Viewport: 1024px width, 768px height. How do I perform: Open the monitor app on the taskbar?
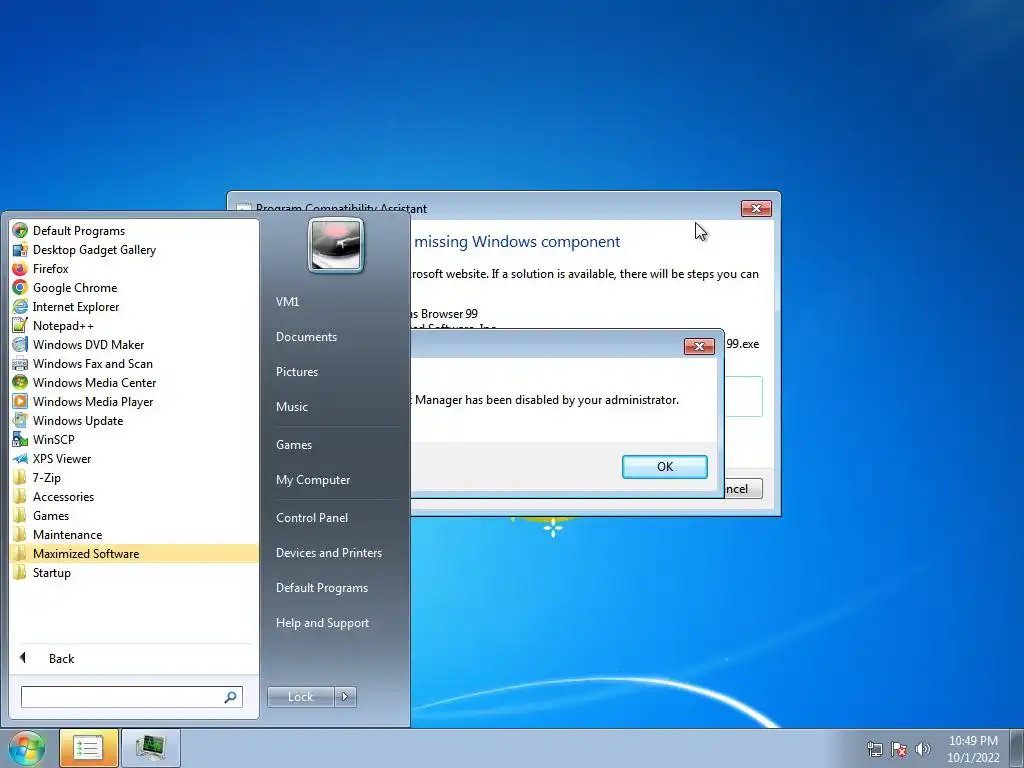pos(150,748)
